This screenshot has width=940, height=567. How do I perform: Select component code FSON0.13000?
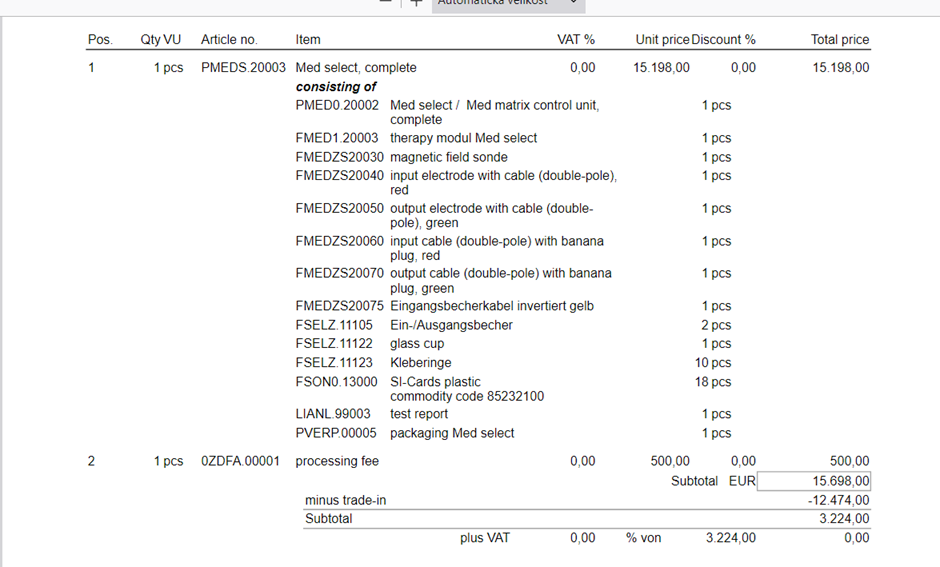click(337, 382)
